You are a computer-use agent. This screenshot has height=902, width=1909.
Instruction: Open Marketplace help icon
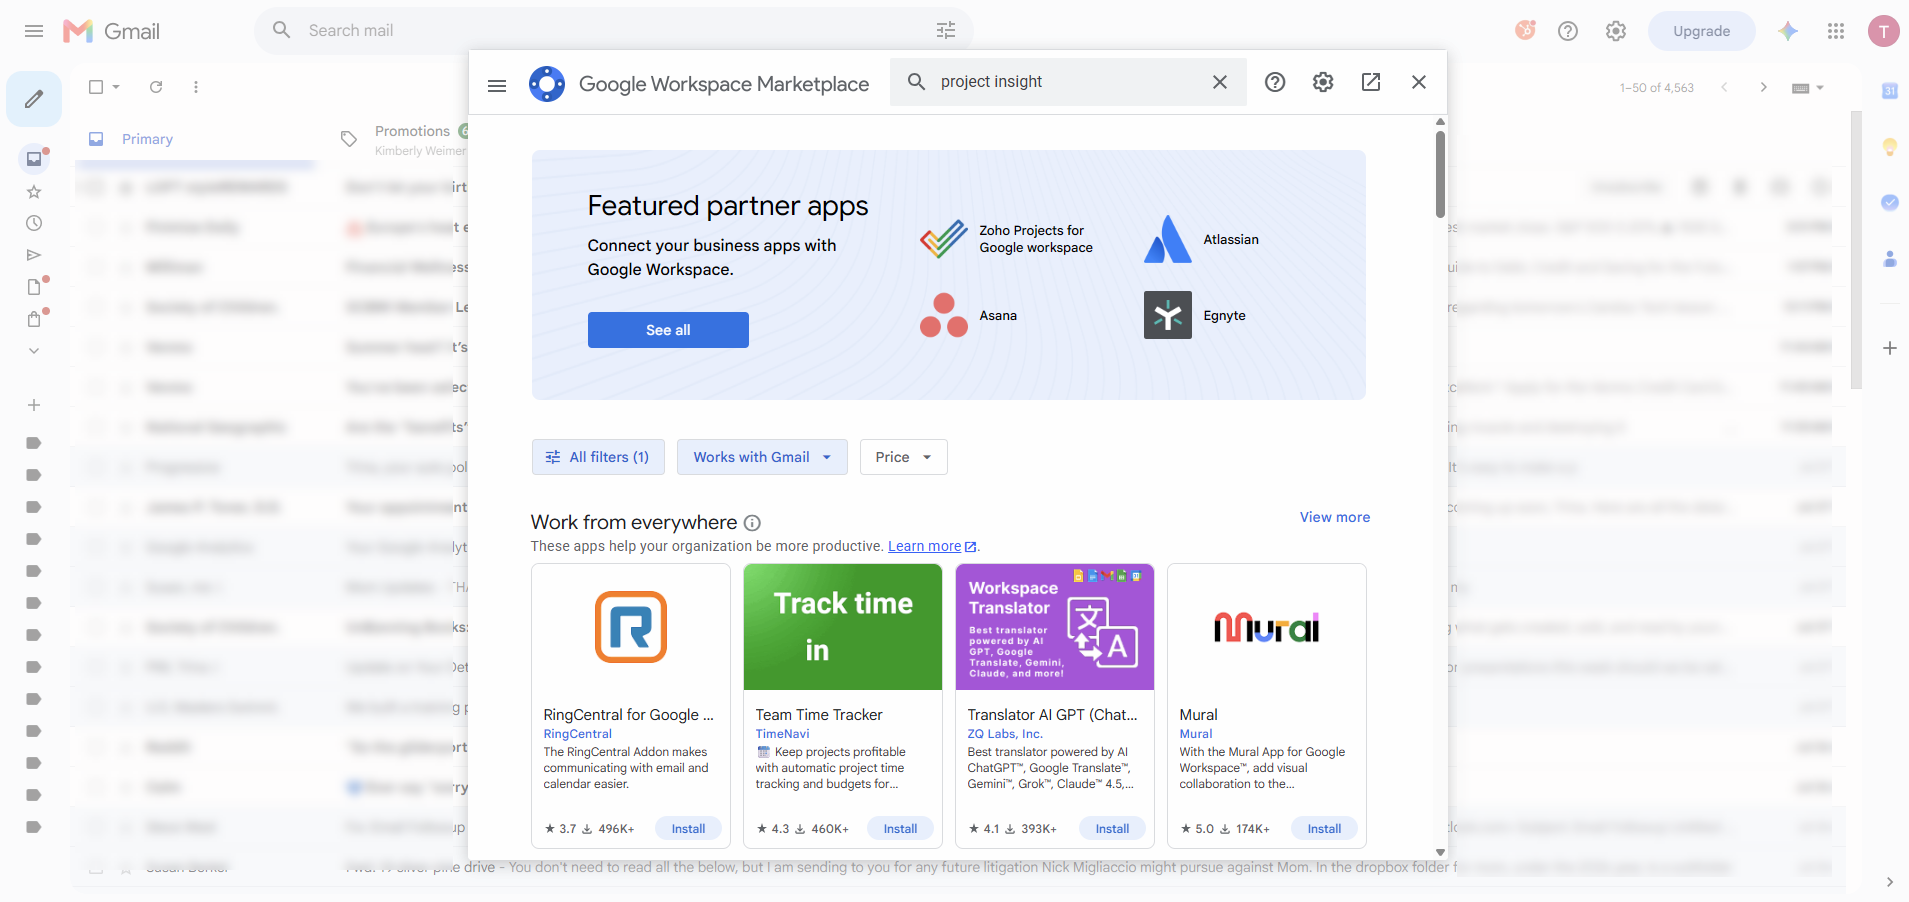pyautogui.click(x=1275, y=82)
